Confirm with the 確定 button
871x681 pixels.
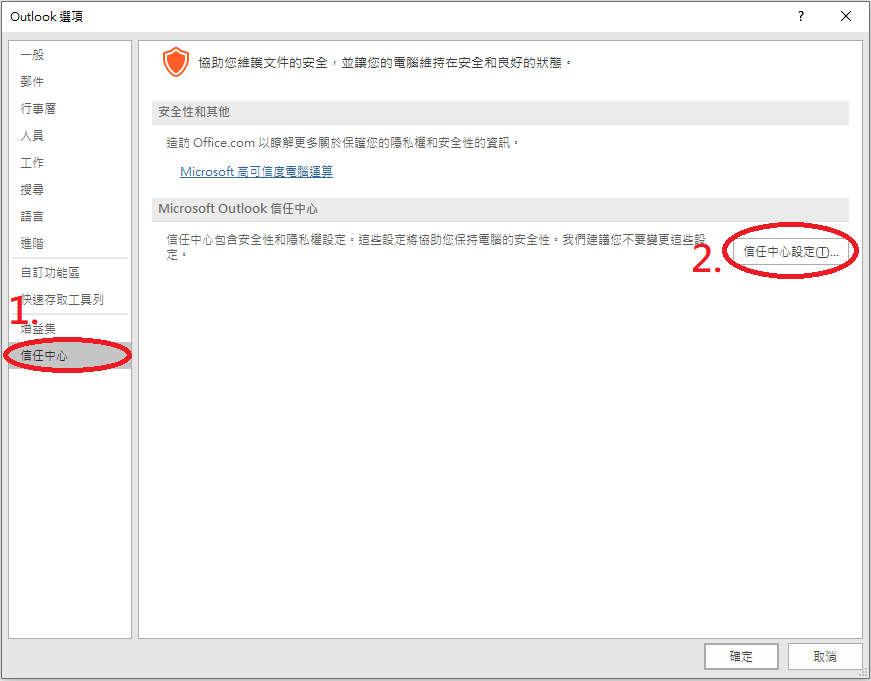[741, 657]
